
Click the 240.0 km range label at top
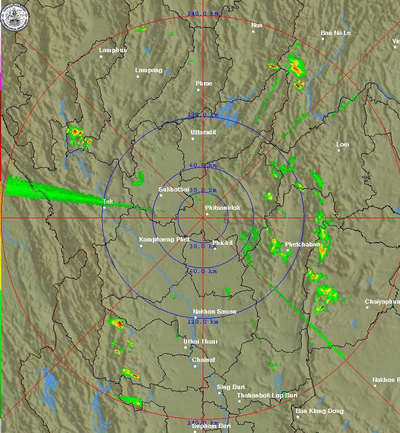[x=203, y=14]
